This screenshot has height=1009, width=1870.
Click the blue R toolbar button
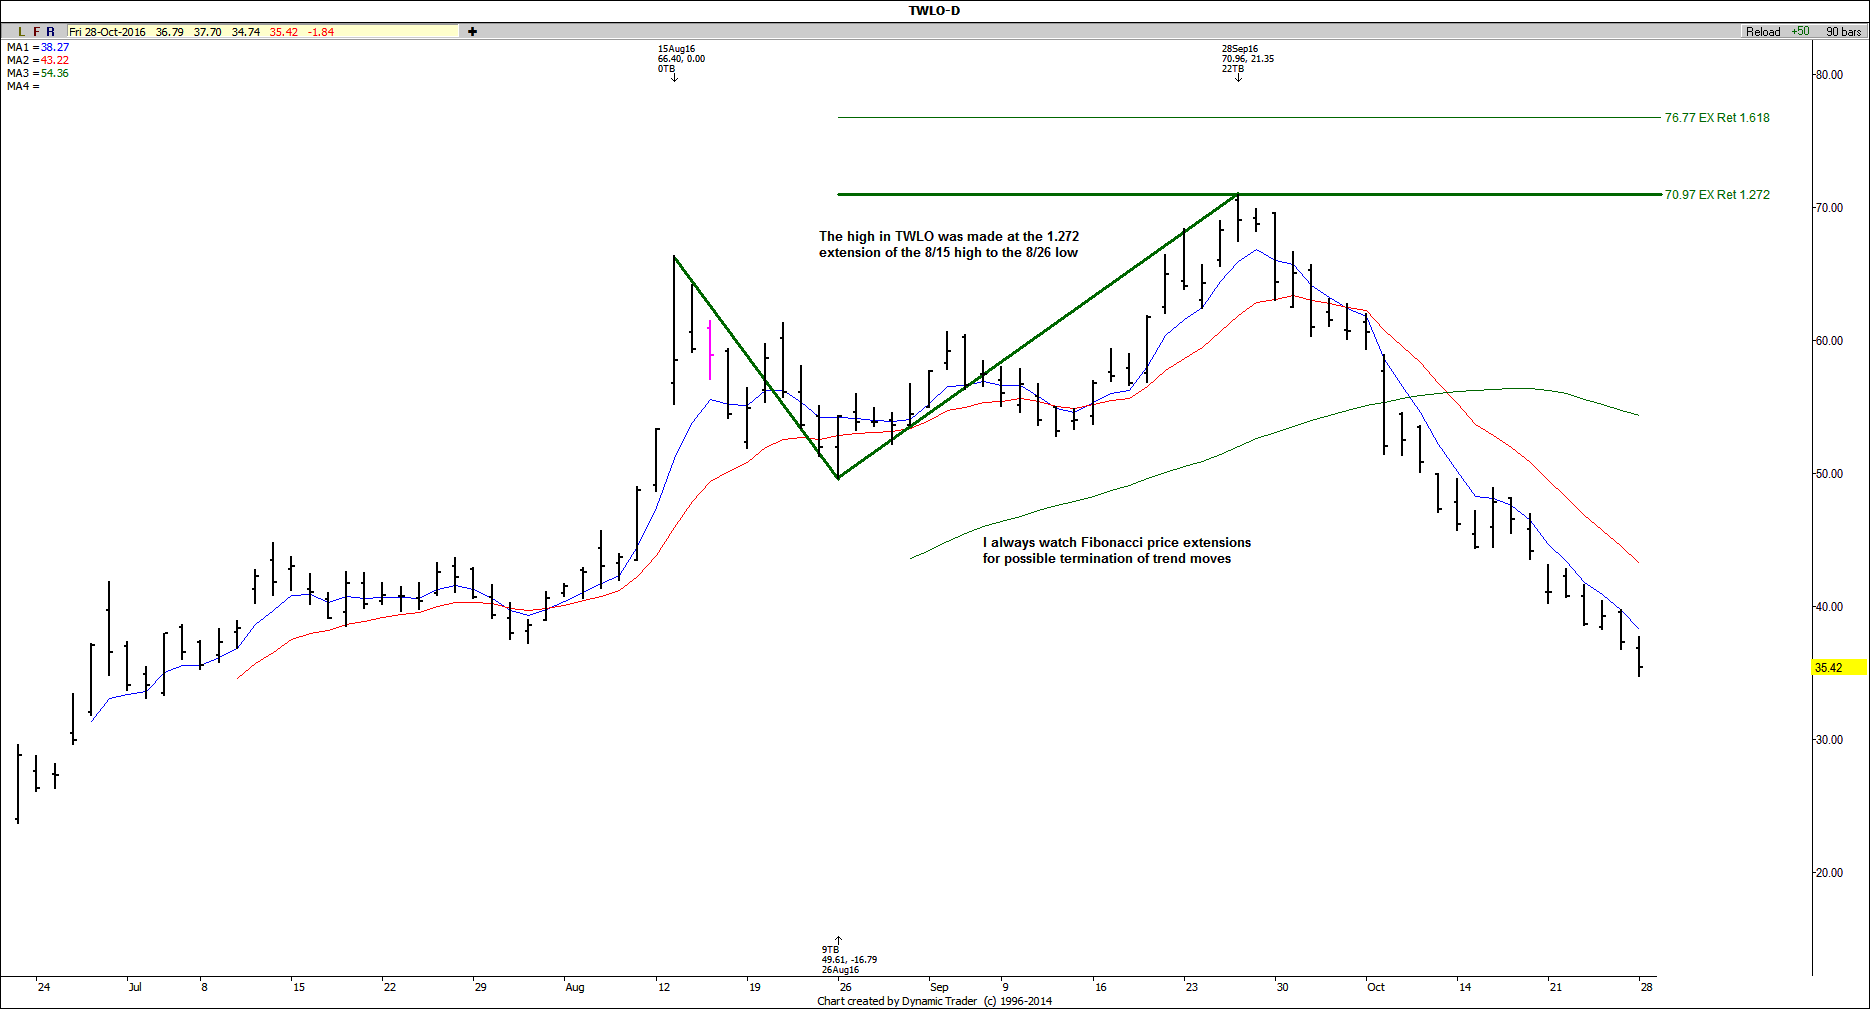51,32
